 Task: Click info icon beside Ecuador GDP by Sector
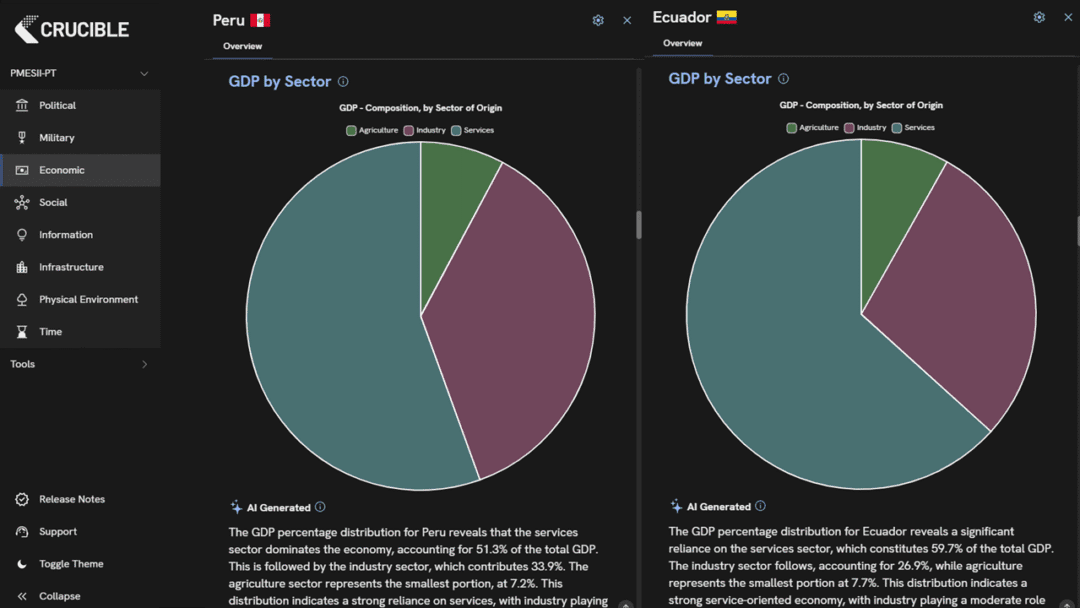(783, 79)
